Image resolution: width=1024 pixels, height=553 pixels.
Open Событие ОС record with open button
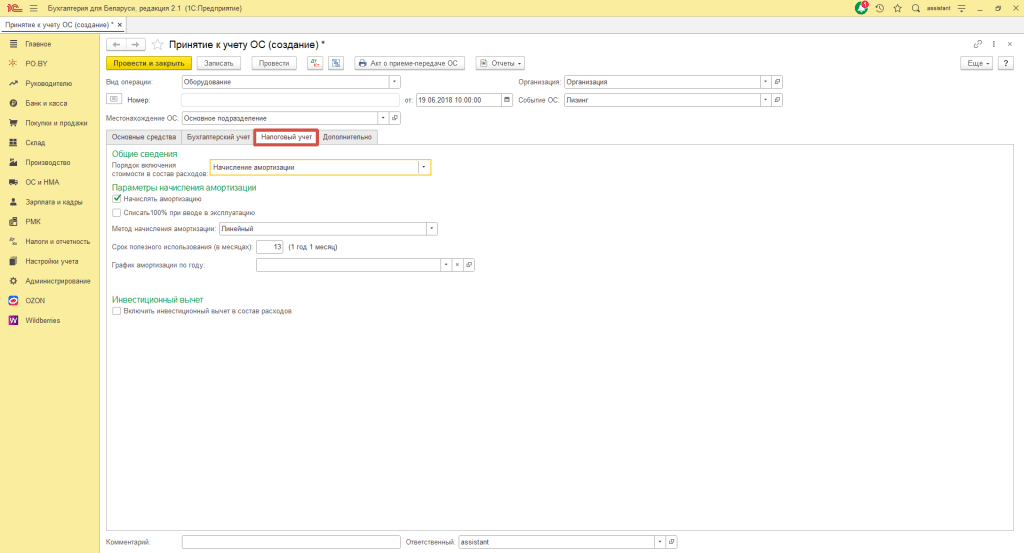(x=777, y=100)
